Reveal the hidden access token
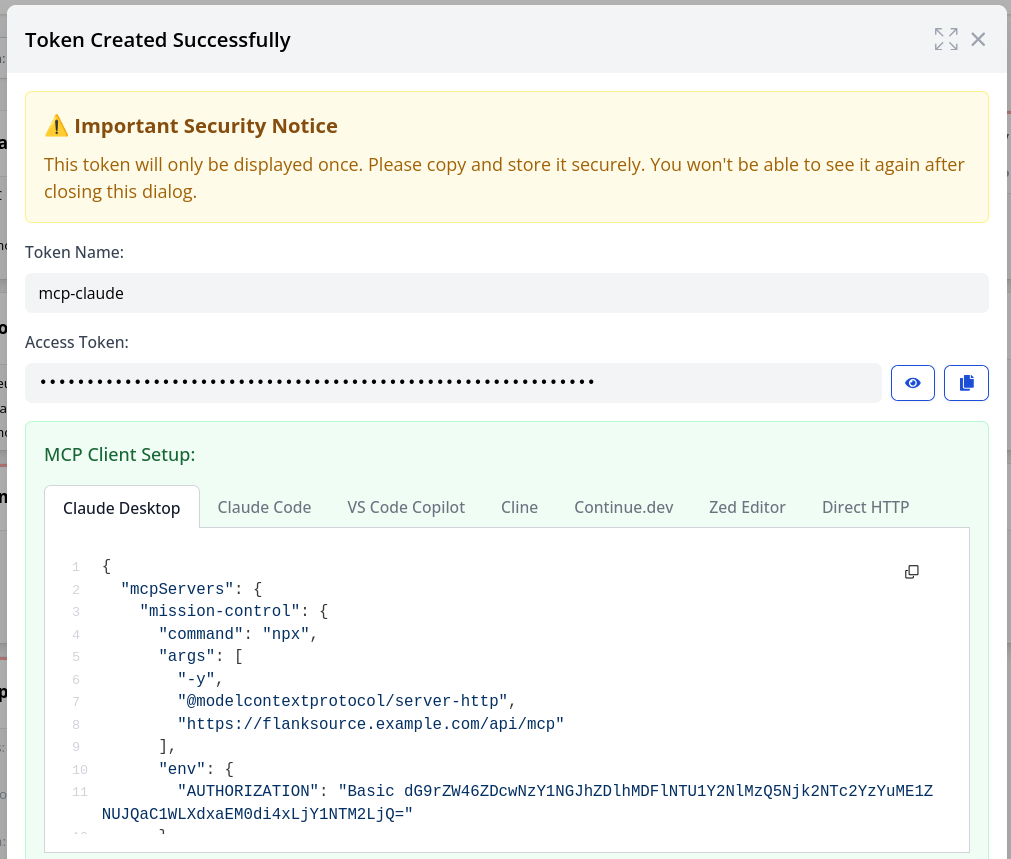Screen dimensions: 1011x859 (x=912, y=383)
